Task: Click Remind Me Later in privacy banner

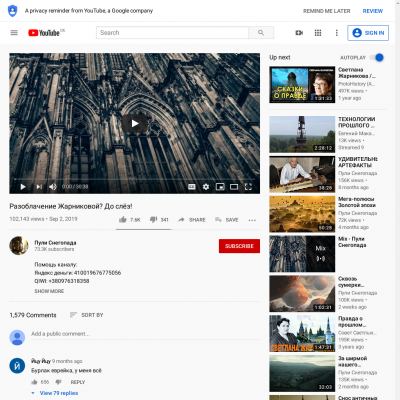Action: click(x=327, y=11)
